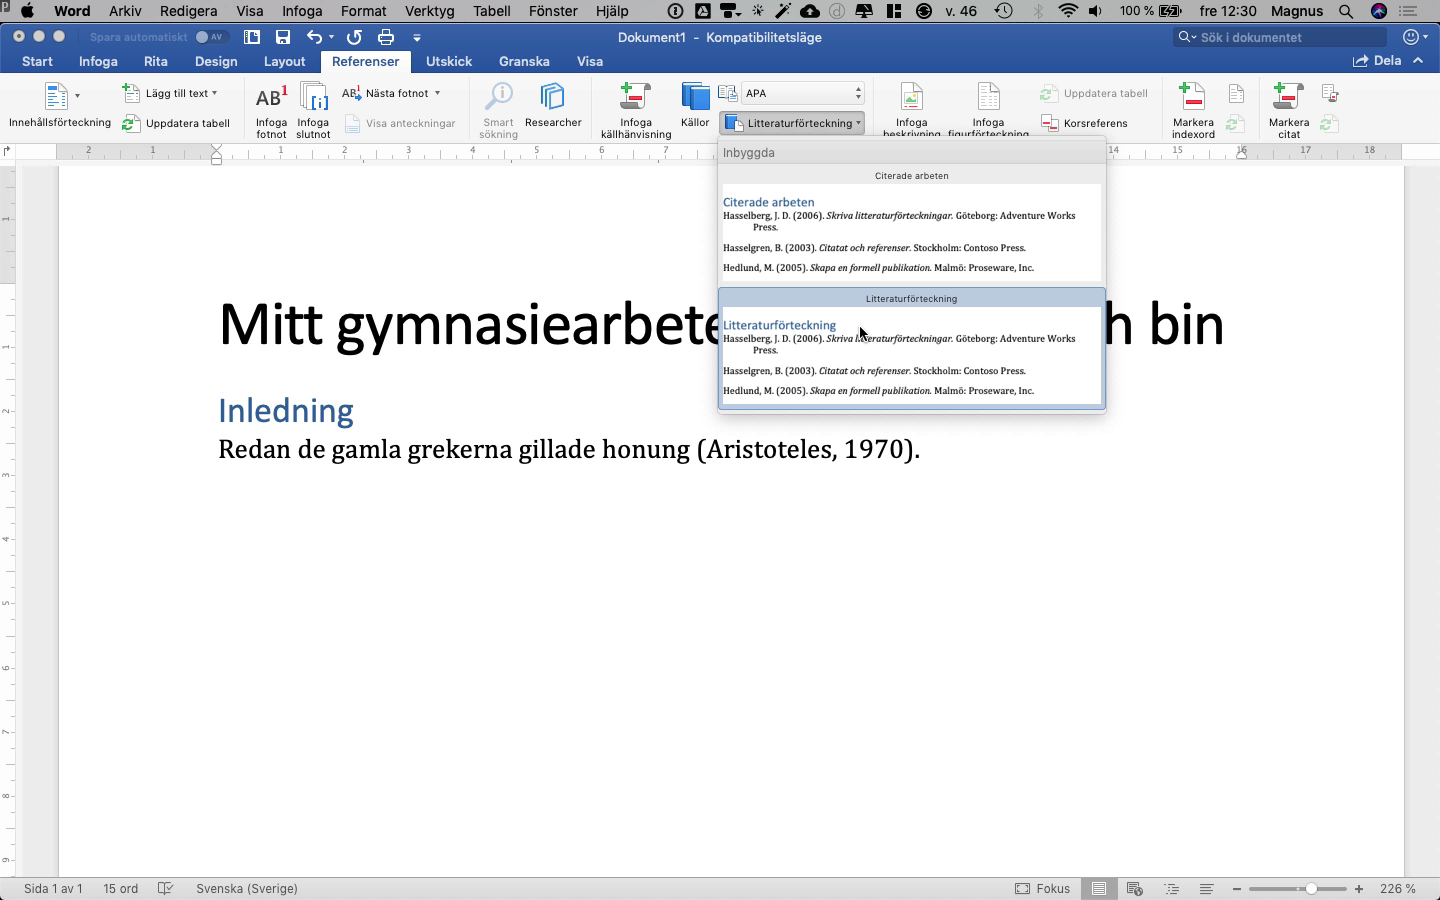Insert an endnote with Infoga slutnot
1440x900 pixels.
[313, 110]
